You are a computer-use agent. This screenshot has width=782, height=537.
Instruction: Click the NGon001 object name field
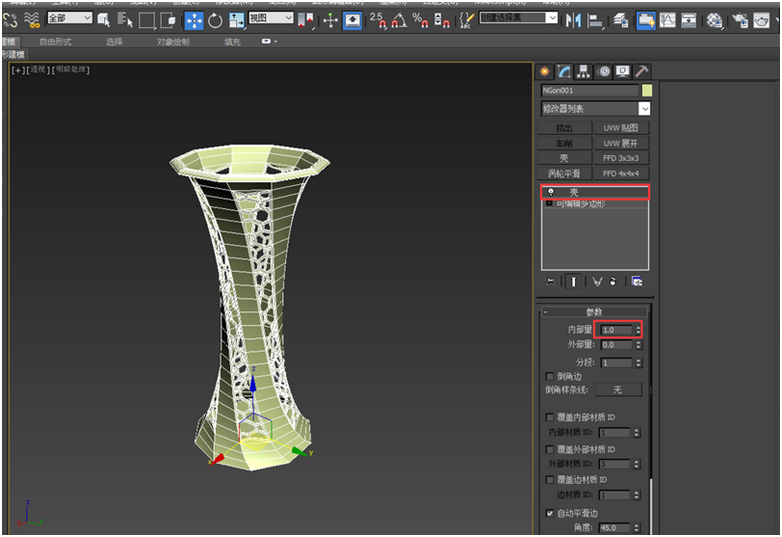pos(589,90)
